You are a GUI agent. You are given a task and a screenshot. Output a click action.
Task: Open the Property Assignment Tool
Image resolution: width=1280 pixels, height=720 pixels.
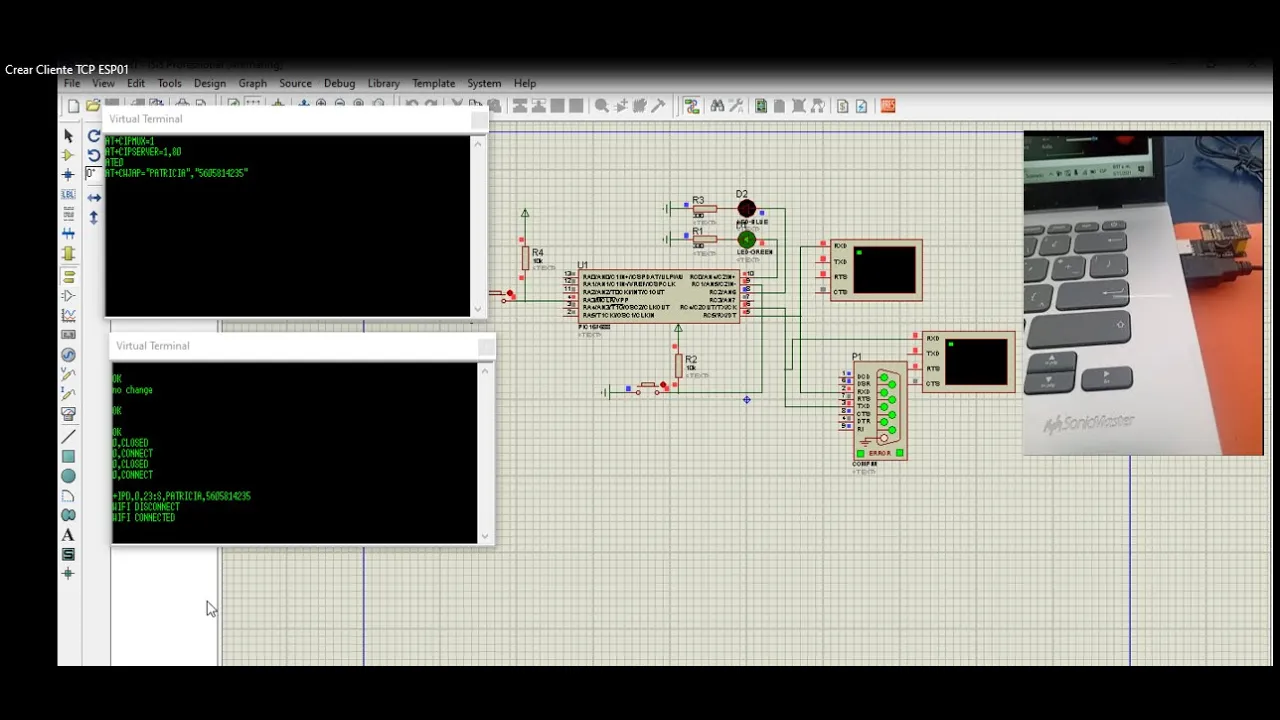(736, 106)
